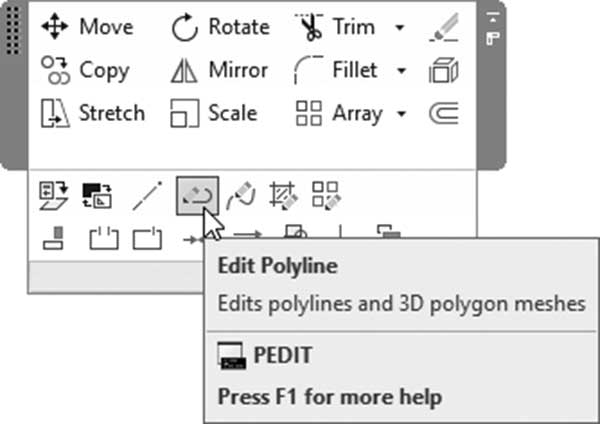Click the Offset tool icon
The height and width of the screenshot is (424, 600).
click(x=444, y=113)
